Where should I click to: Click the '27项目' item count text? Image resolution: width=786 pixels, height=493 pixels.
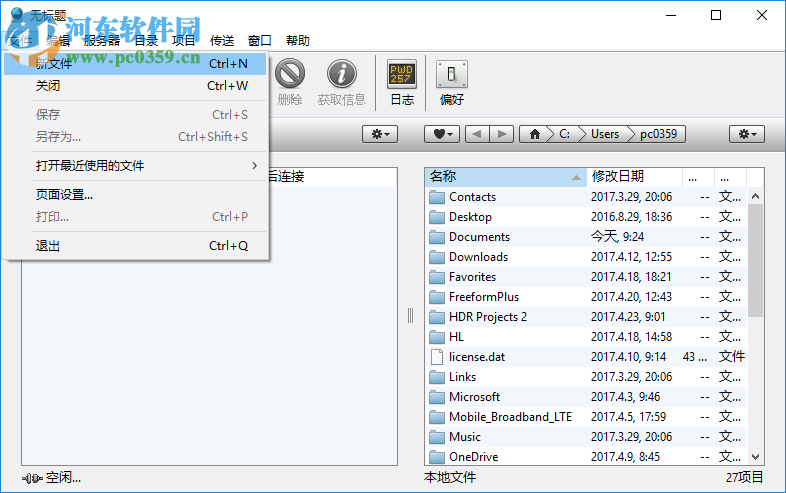pyautogui.click(x=744, y=477)
